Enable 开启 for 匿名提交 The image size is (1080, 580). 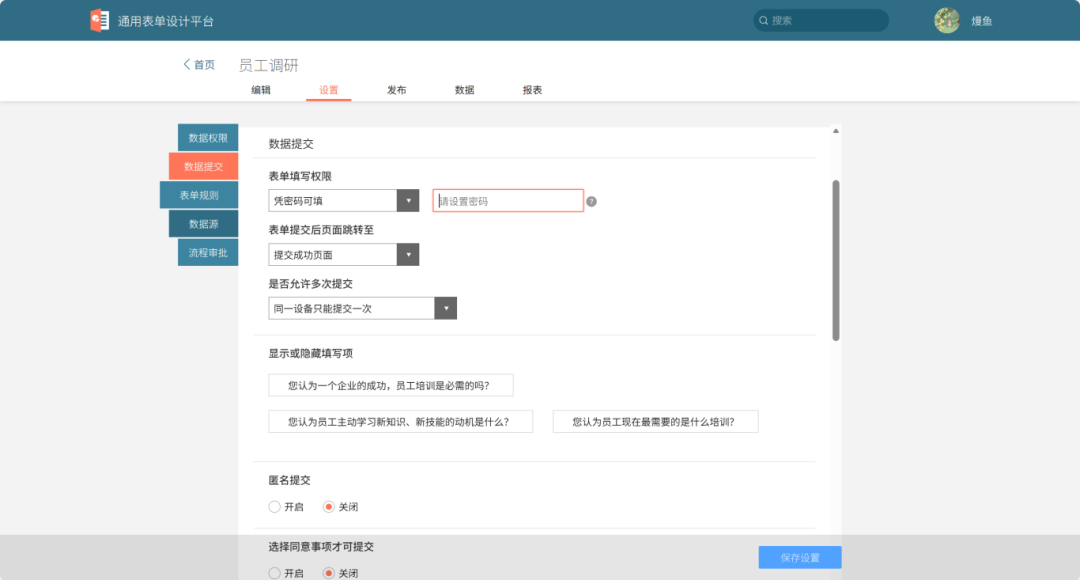pos(274,507)
